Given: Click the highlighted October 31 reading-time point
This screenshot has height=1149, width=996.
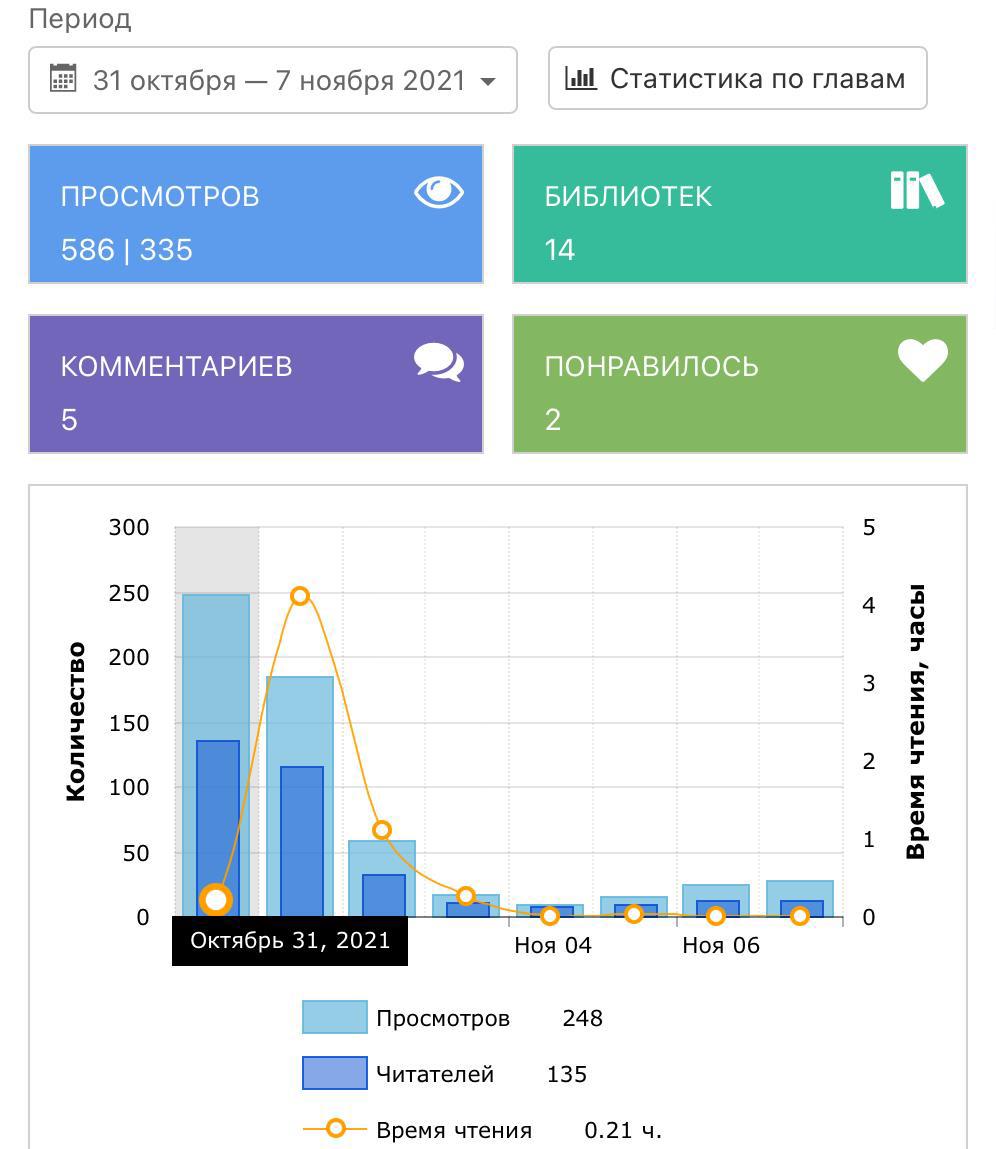Looking at the screenshot, I should click(x=216, y=900).
